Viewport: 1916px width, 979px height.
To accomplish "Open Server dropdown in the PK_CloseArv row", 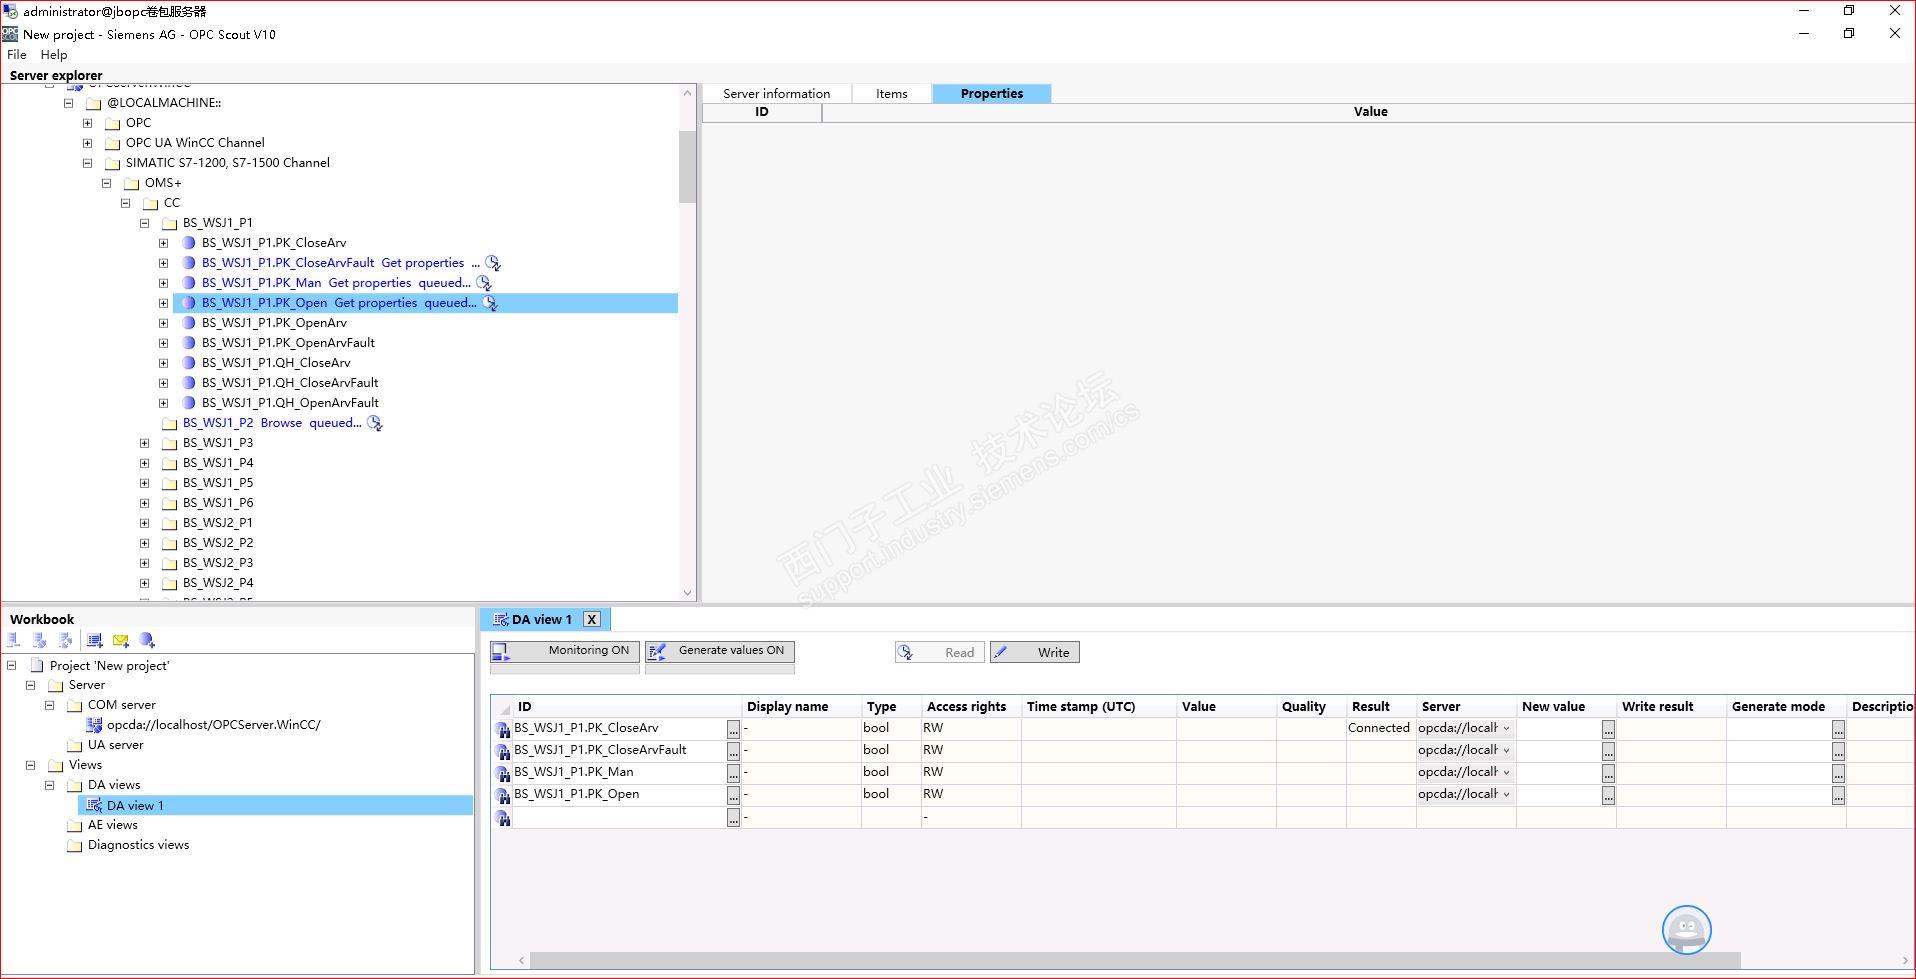I will (x=1506, y=728).
